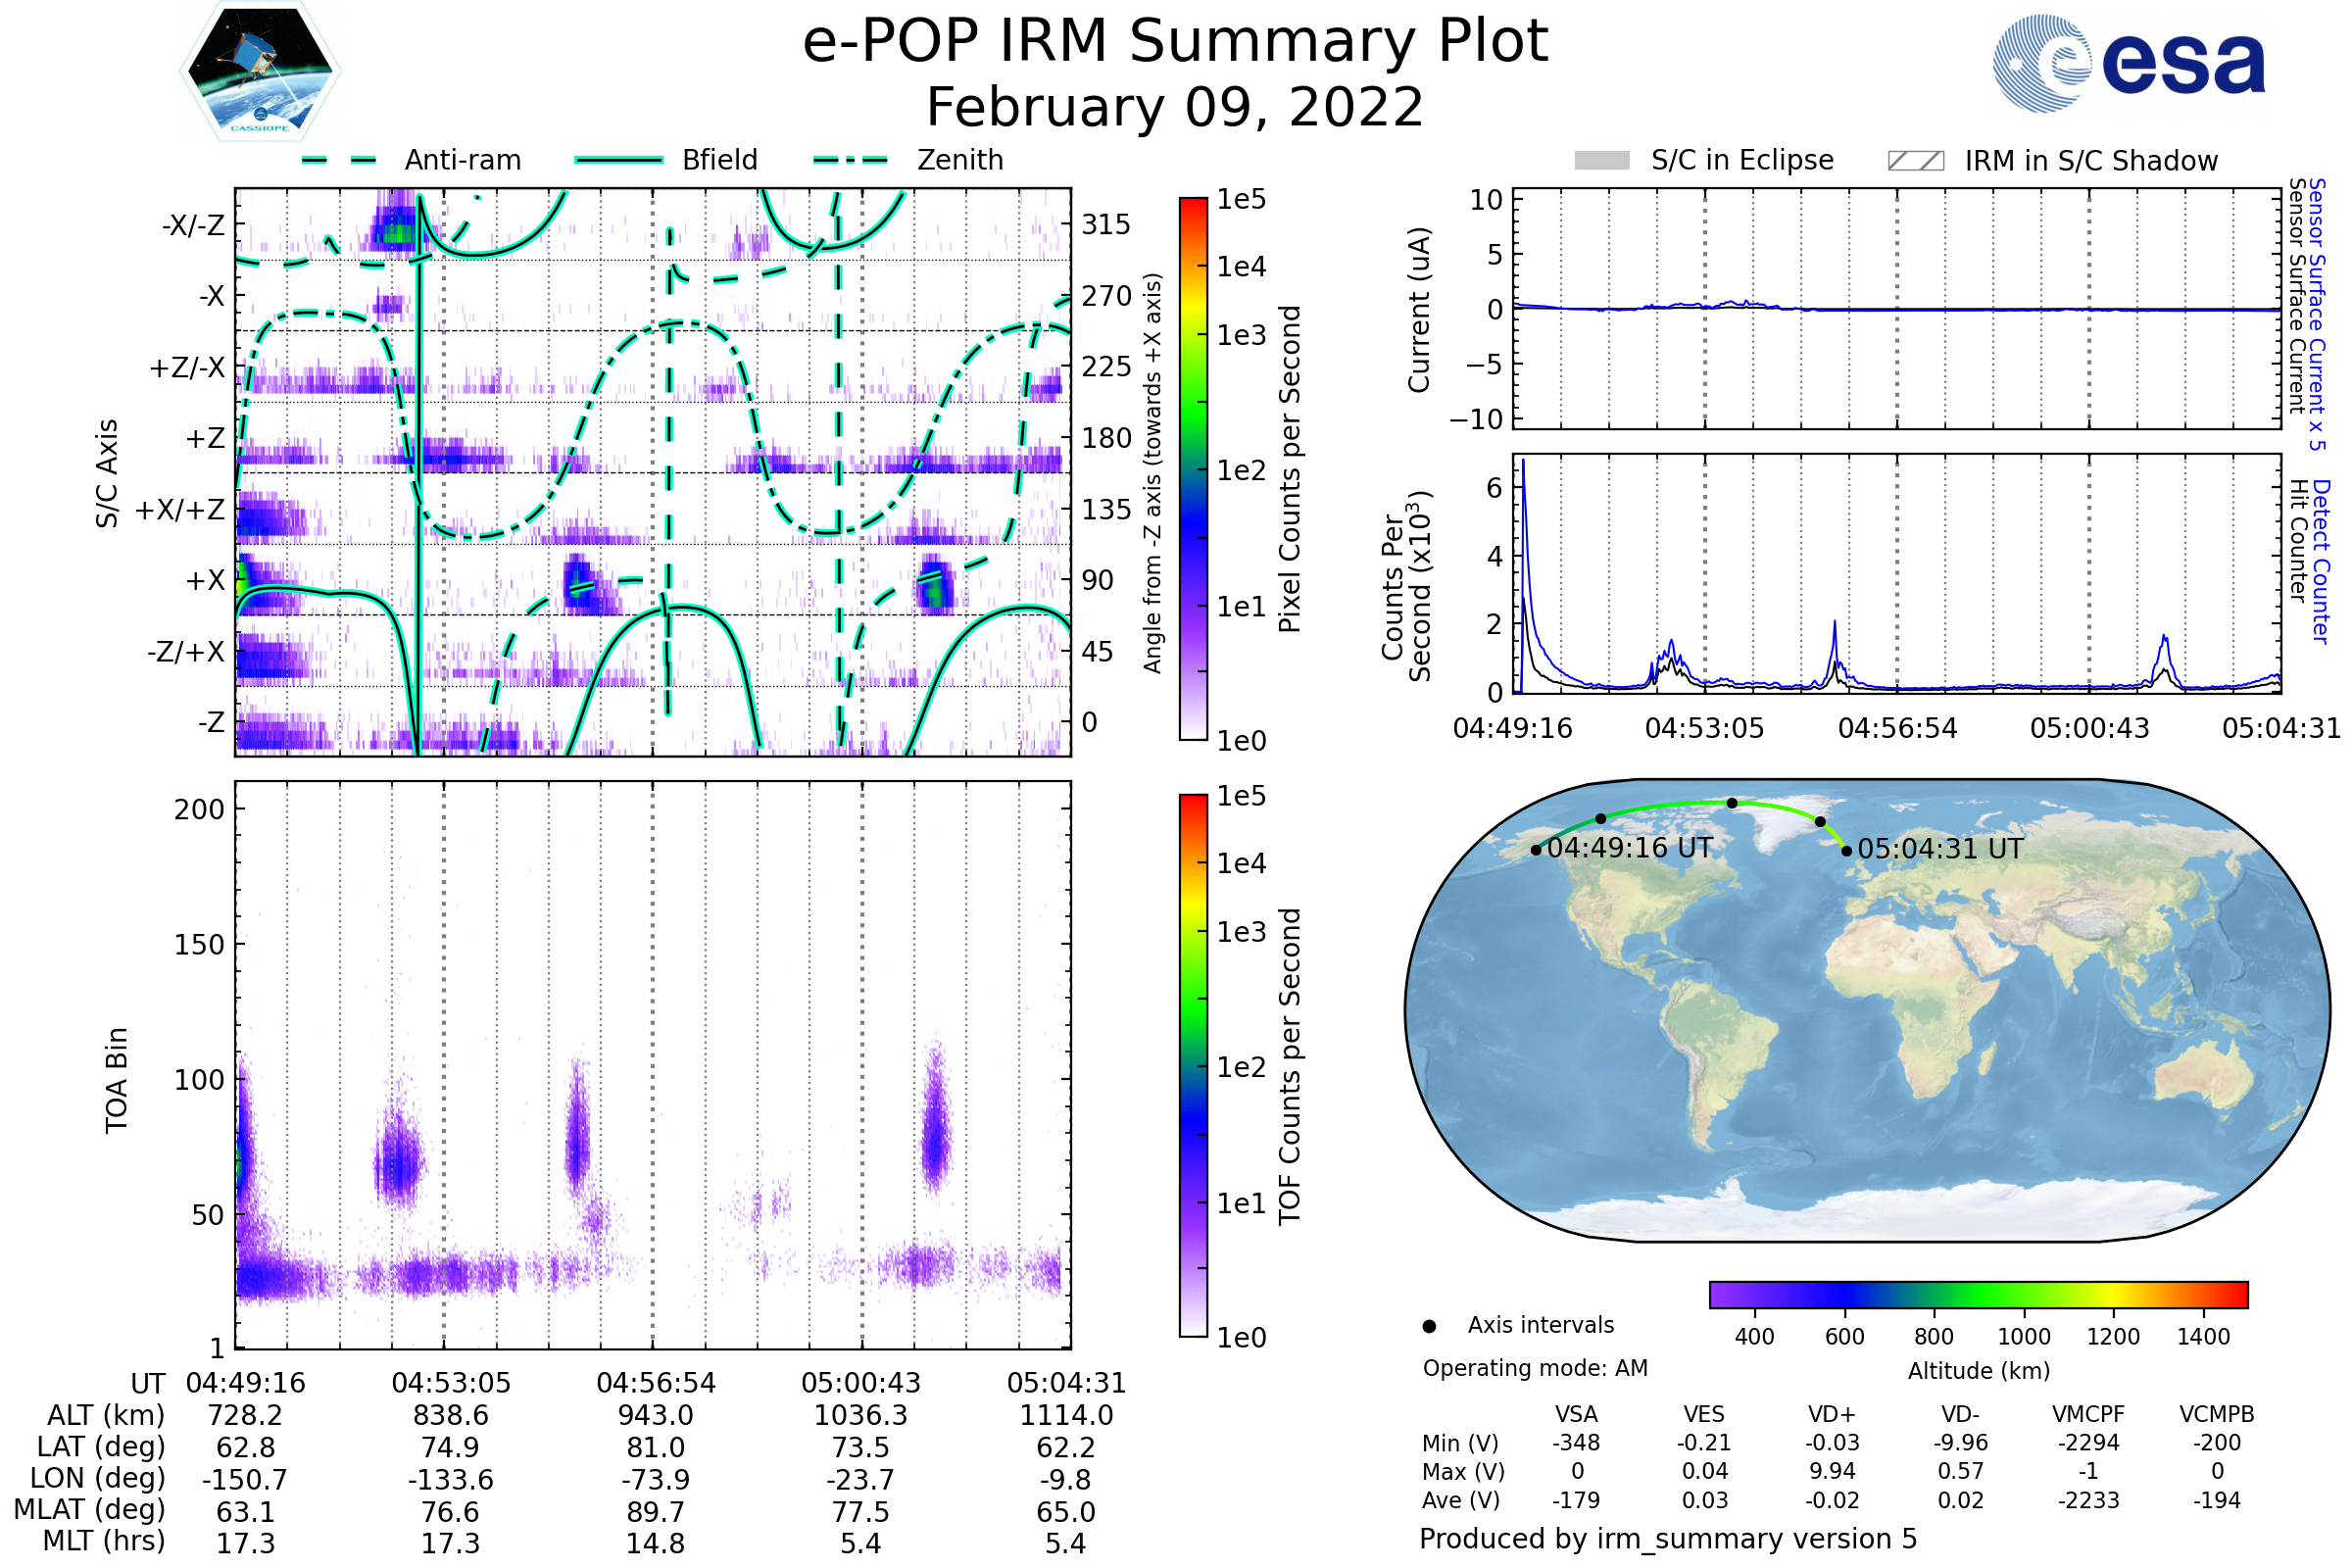2352x1568 pixels.
Task: Click the e-POP IRM Summary Plot title
Action: 1175,42
